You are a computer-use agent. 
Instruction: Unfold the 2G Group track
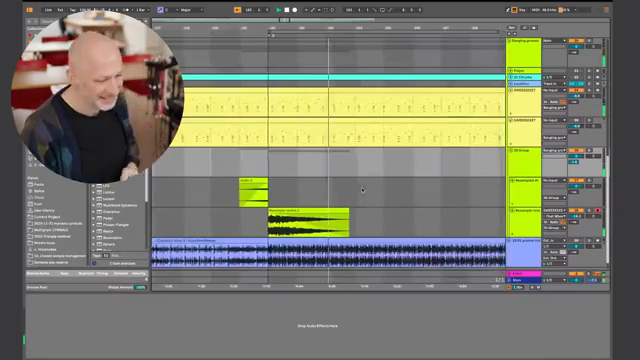tap(510, 150)
